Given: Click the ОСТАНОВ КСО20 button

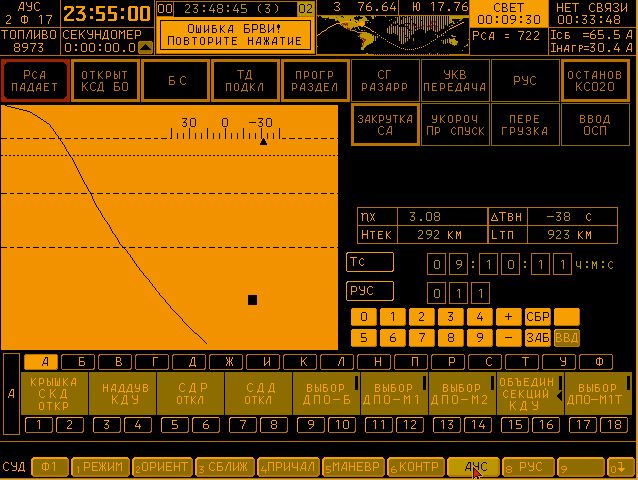Looking at the screenshot, I should pos(595,81).
